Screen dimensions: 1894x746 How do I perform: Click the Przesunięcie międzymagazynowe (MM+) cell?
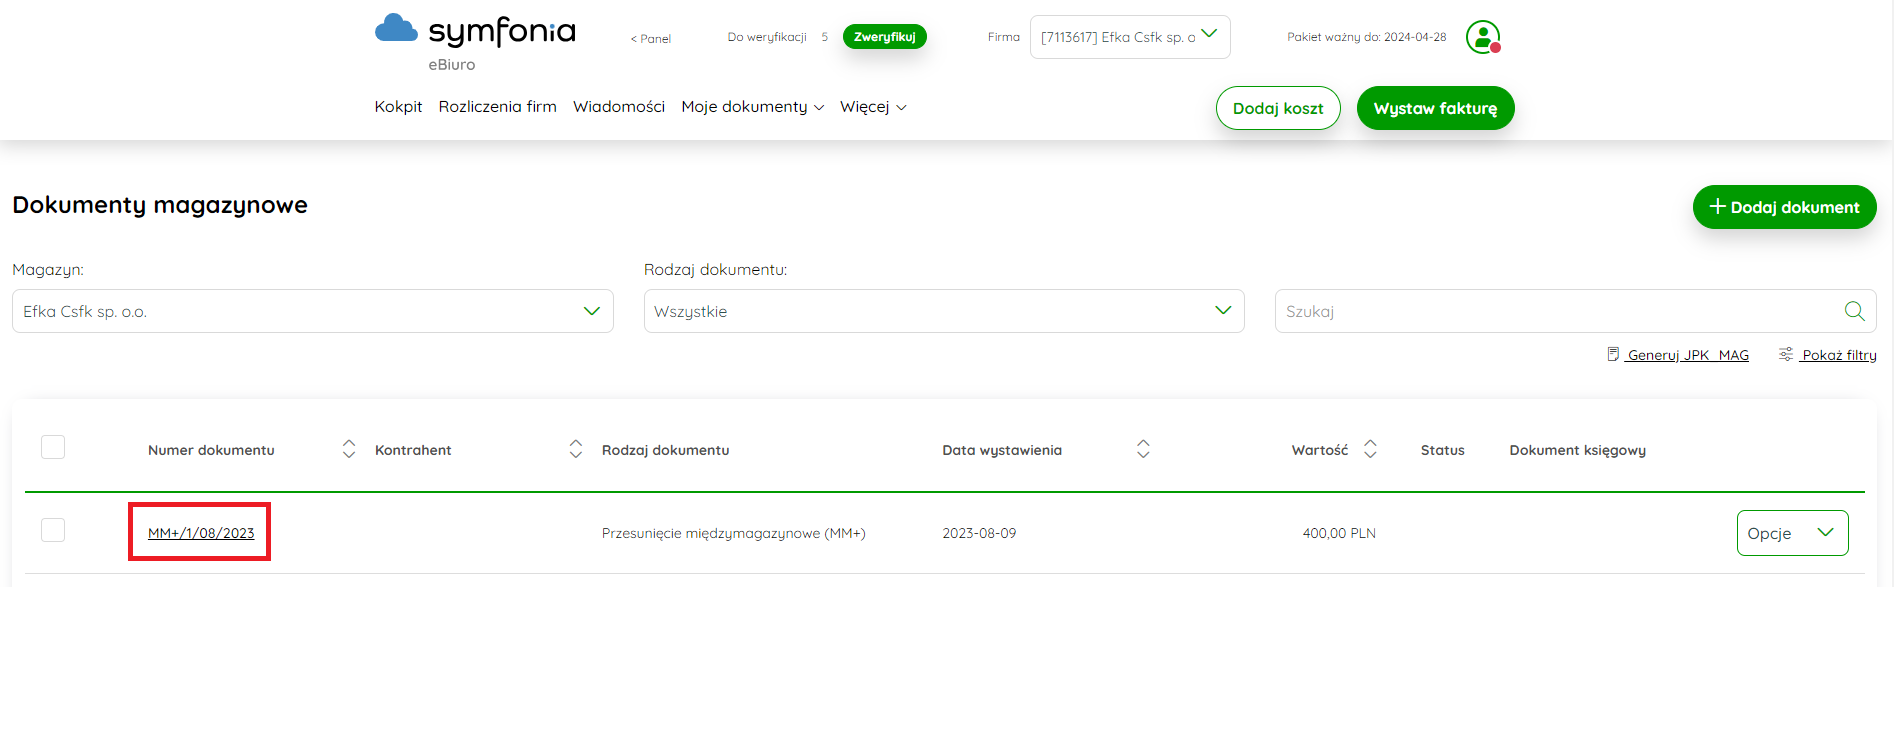tap(734, 533)
